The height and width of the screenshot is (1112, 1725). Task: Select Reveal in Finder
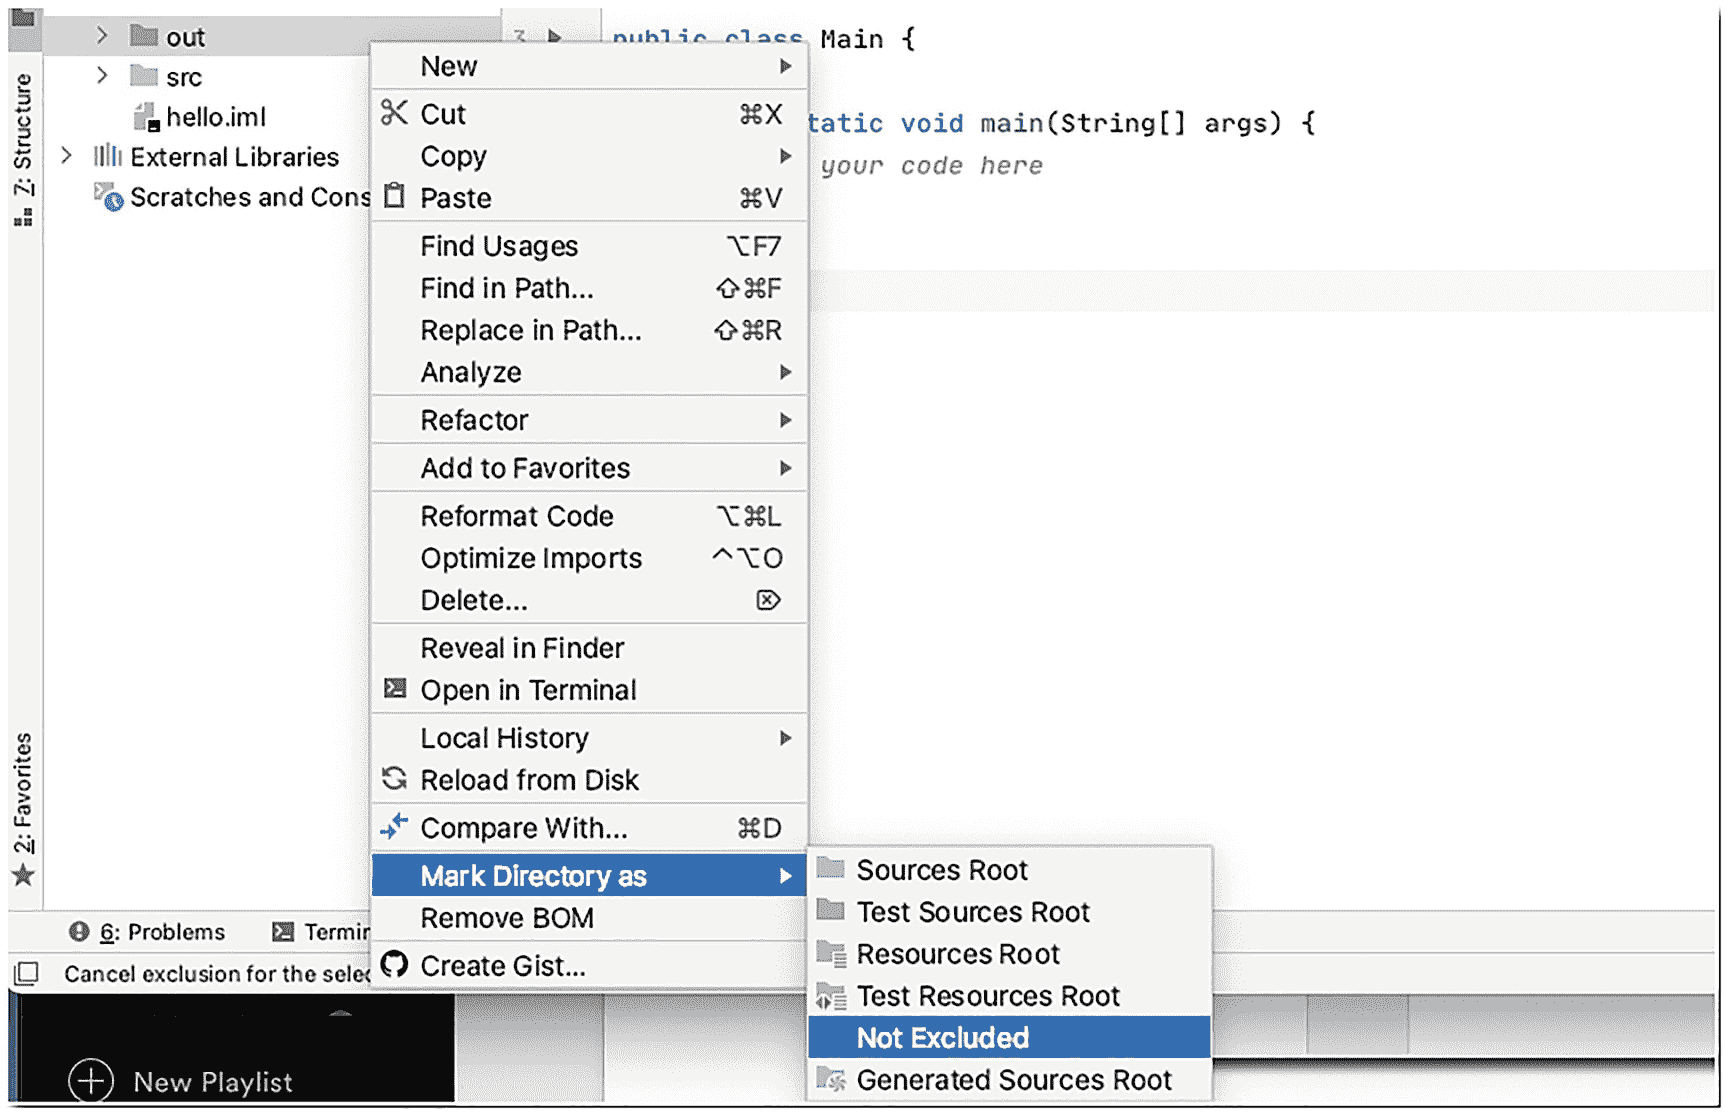click(x=589, y=648)
